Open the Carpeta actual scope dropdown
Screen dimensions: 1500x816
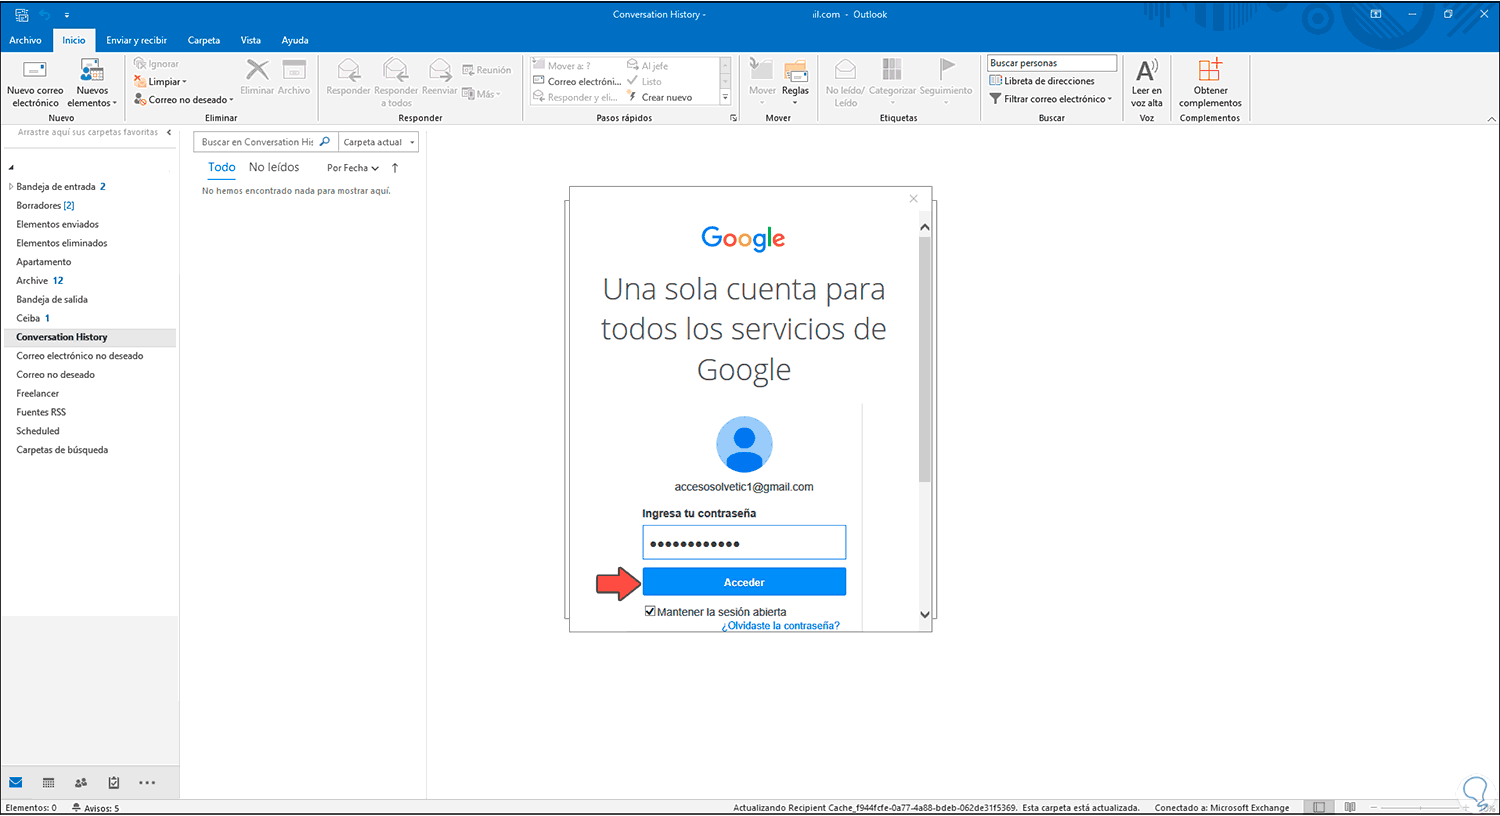click(x=378, y=142)
